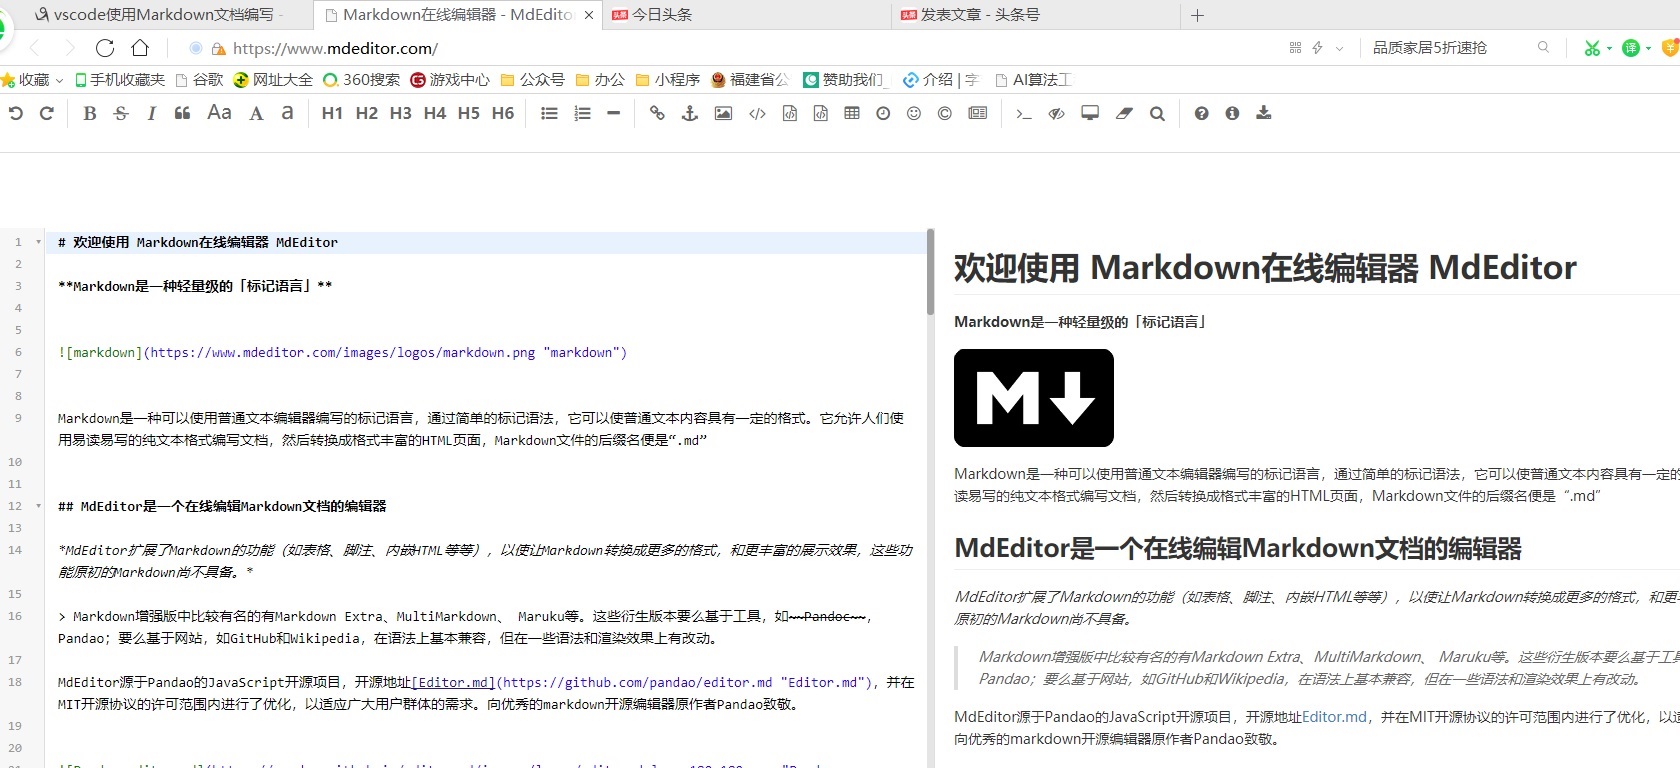Click the 品质家居5折速抢 search box
Screen dimensions: 1680x768
click(x=1430, y=48)
